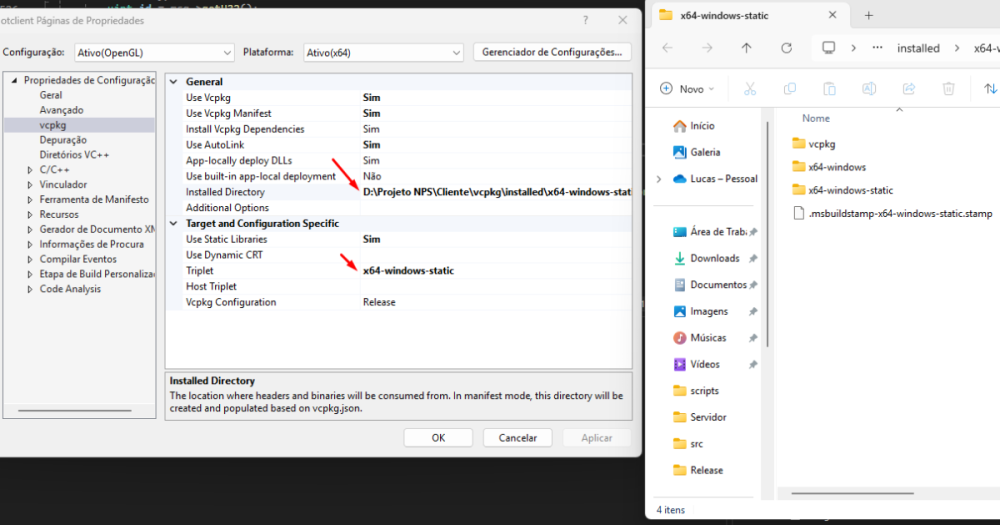Click the OK button
The image size is (1000, 525).
tap(438, 438)
